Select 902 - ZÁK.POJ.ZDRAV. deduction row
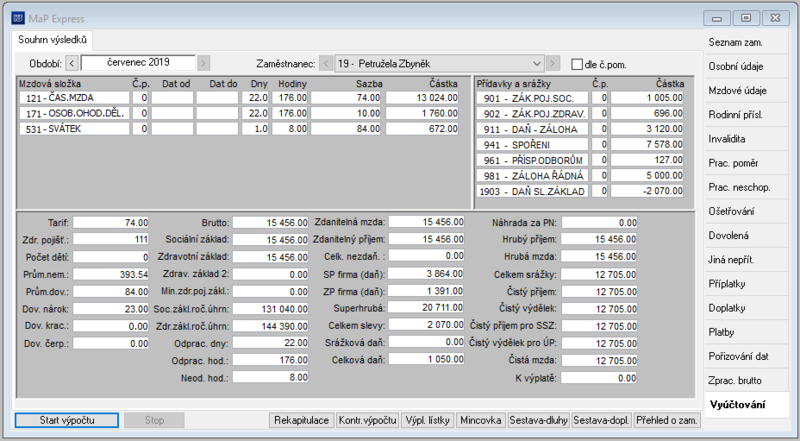This screenshot has width=800, height=441. pos(533,113)
